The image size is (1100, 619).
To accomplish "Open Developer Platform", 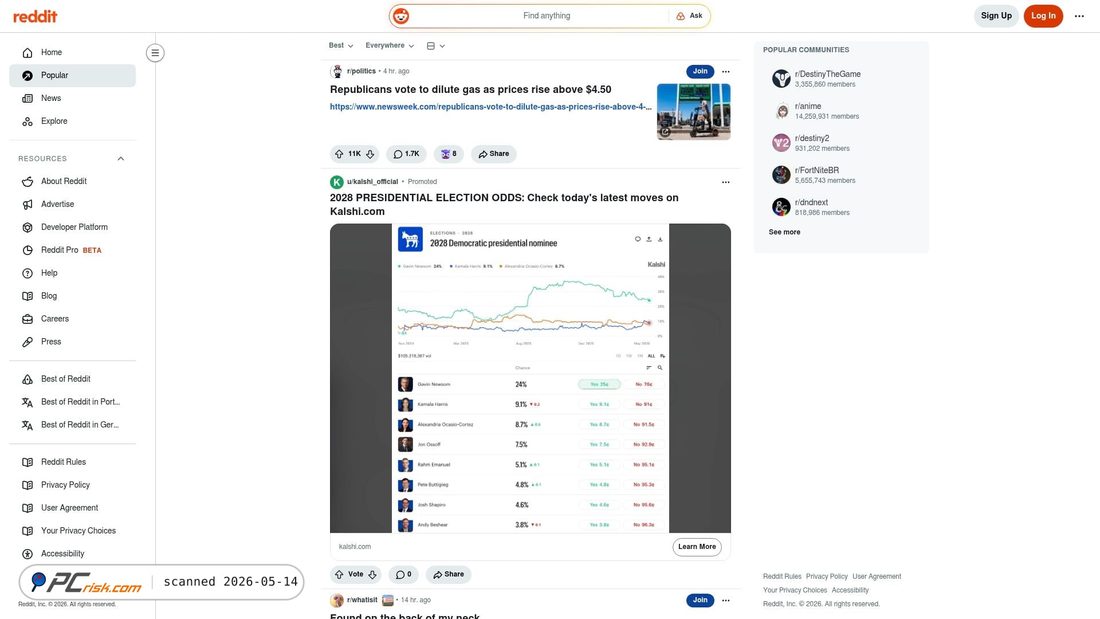I will [x=72, y=227].
